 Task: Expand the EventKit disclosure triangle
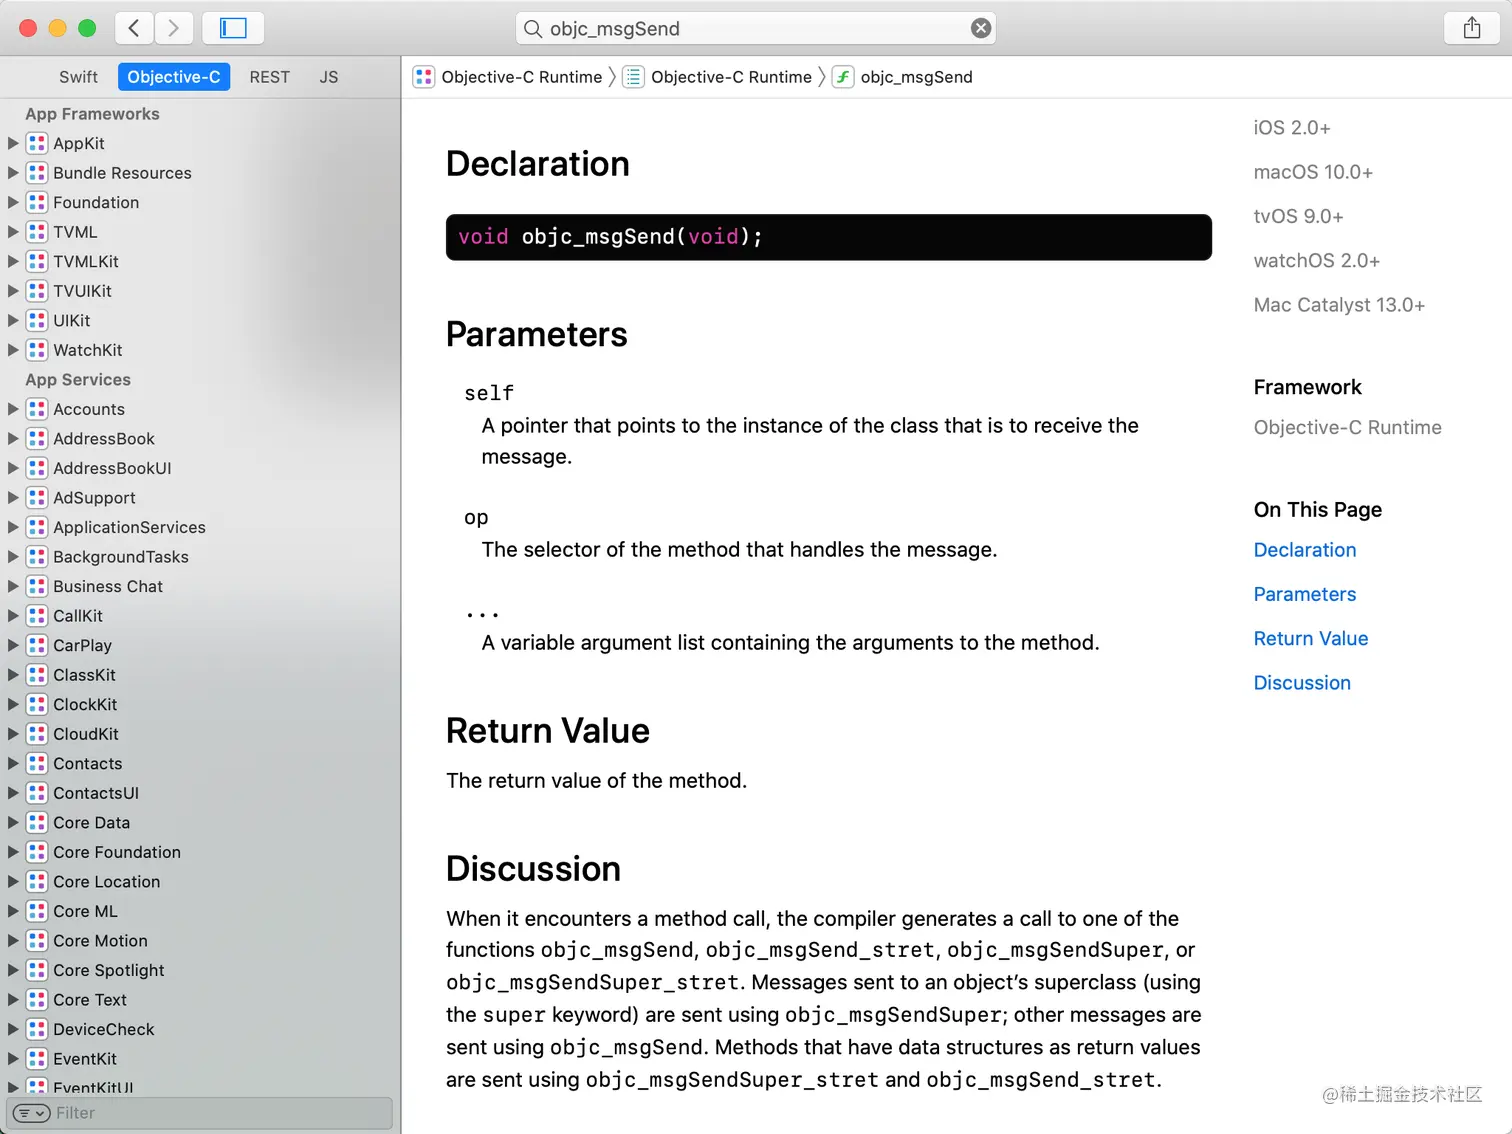click(x=13, y=1059)
